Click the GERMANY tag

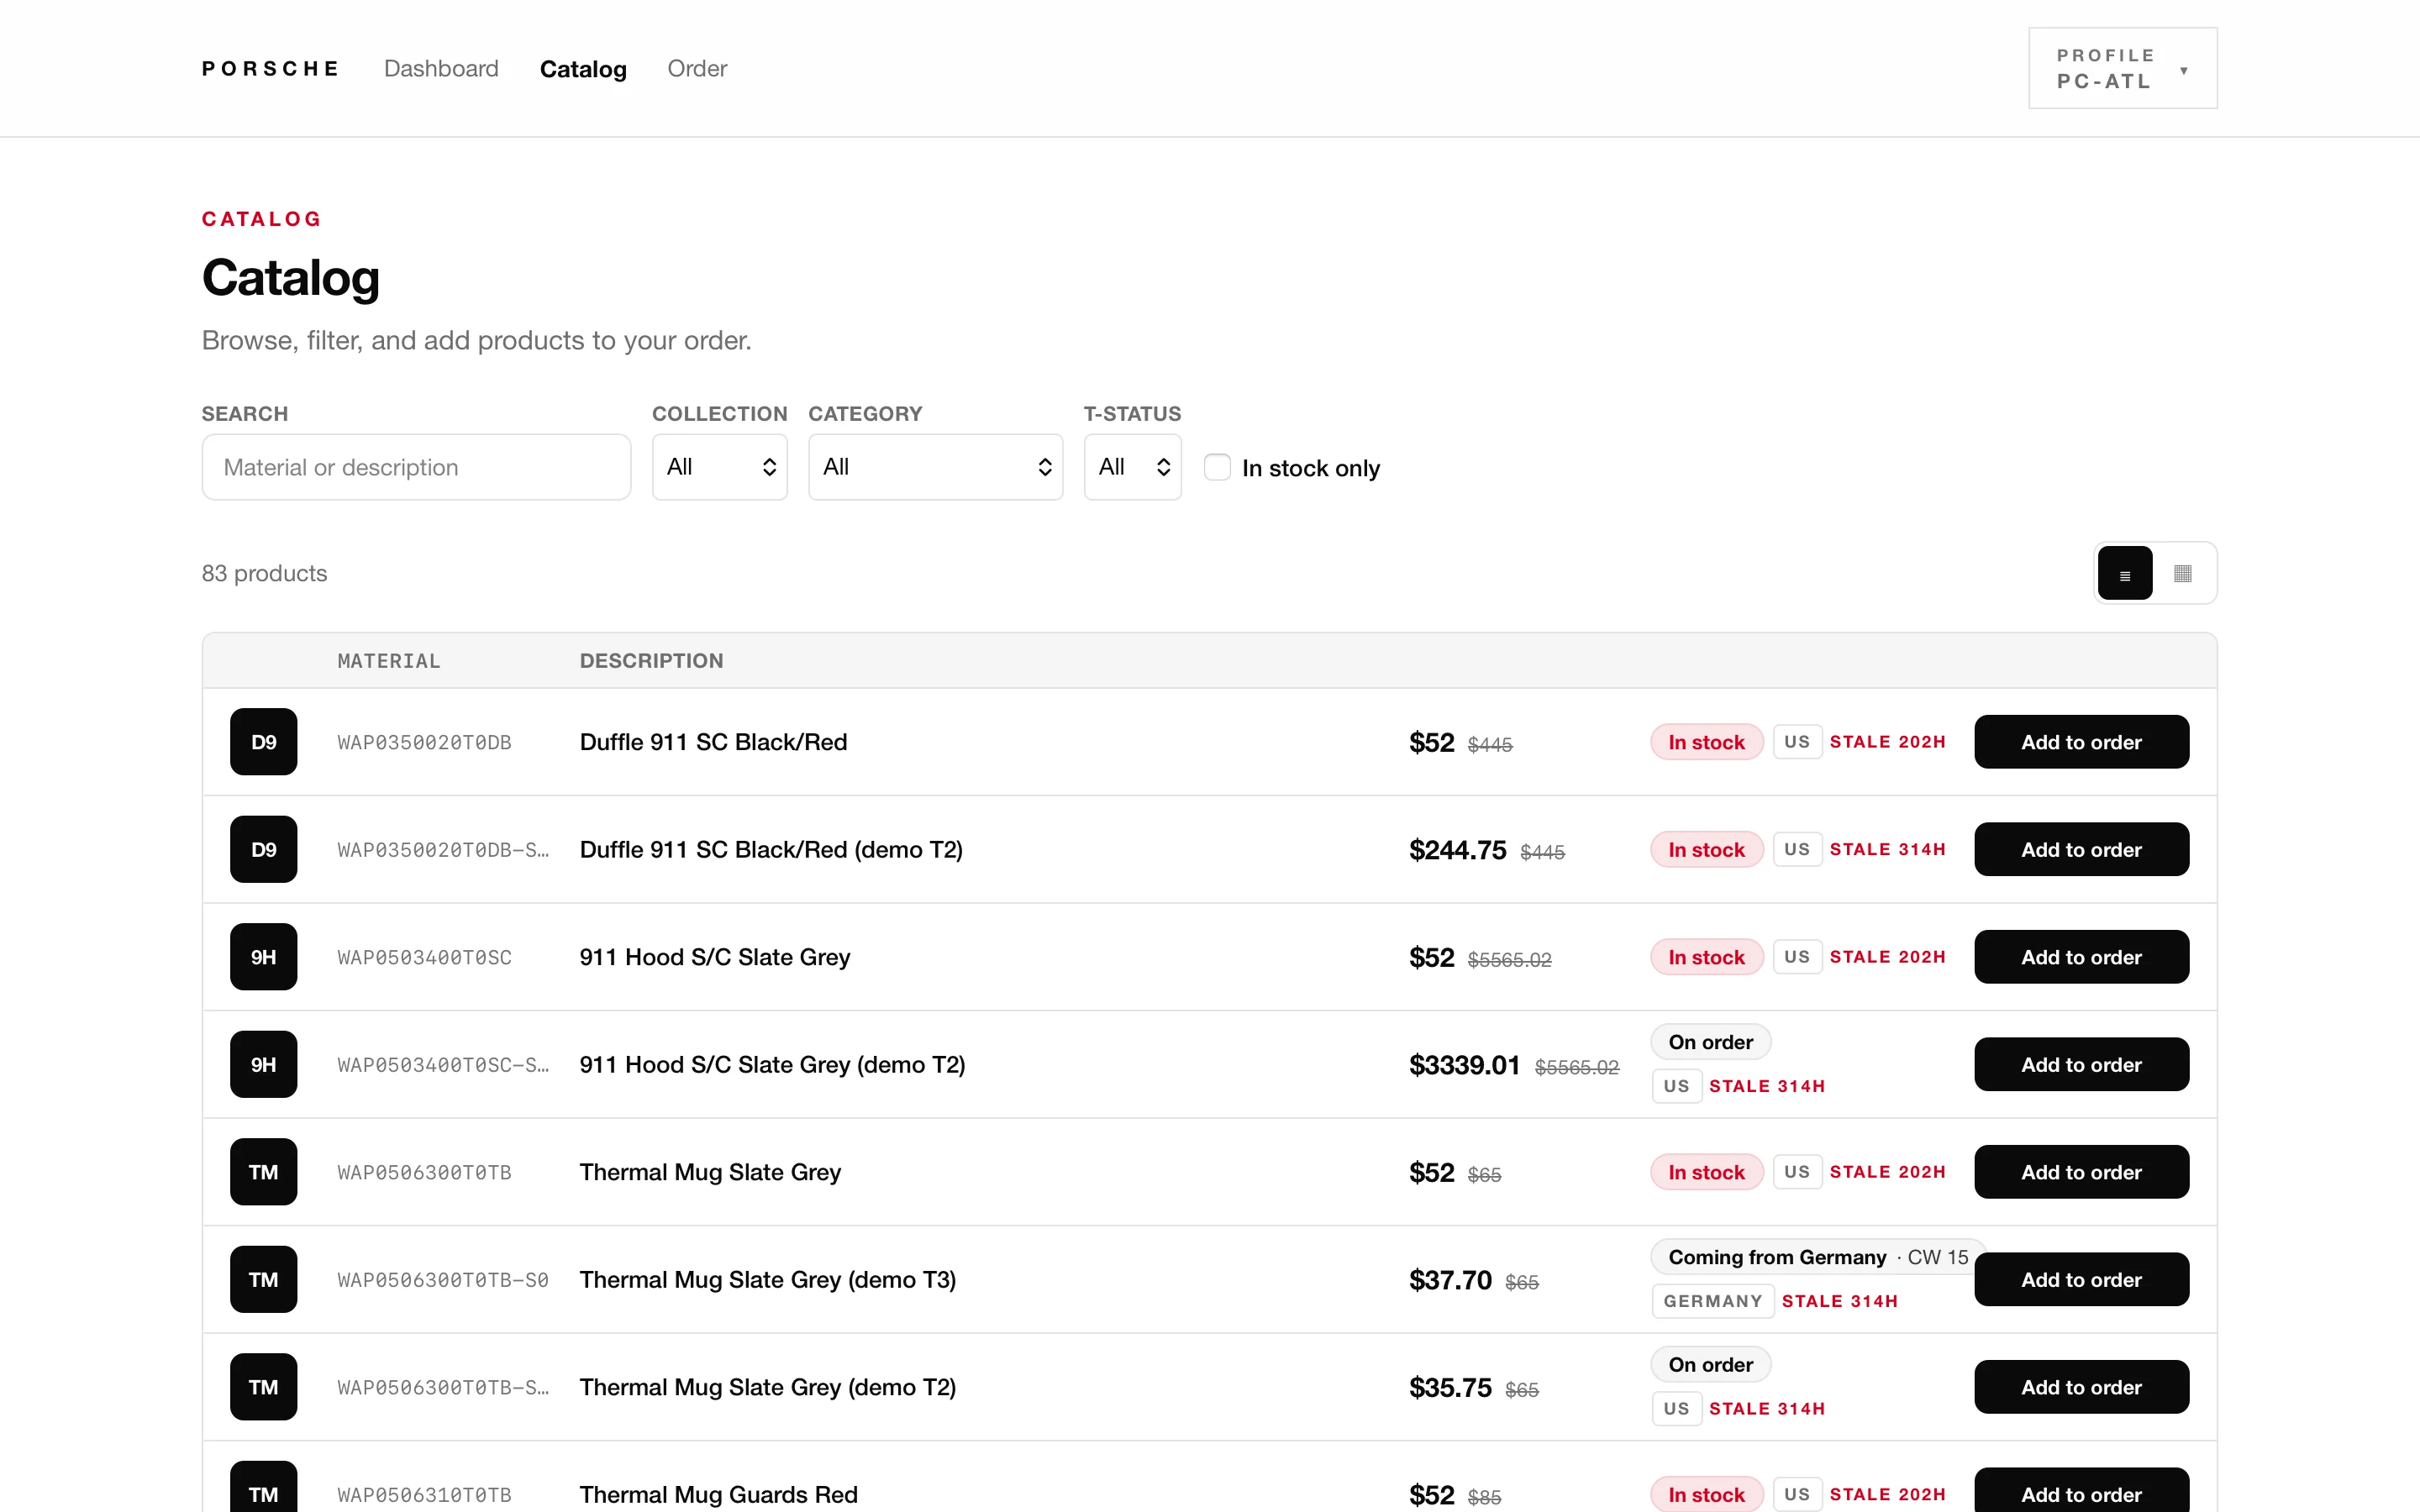(1712, 1301)
